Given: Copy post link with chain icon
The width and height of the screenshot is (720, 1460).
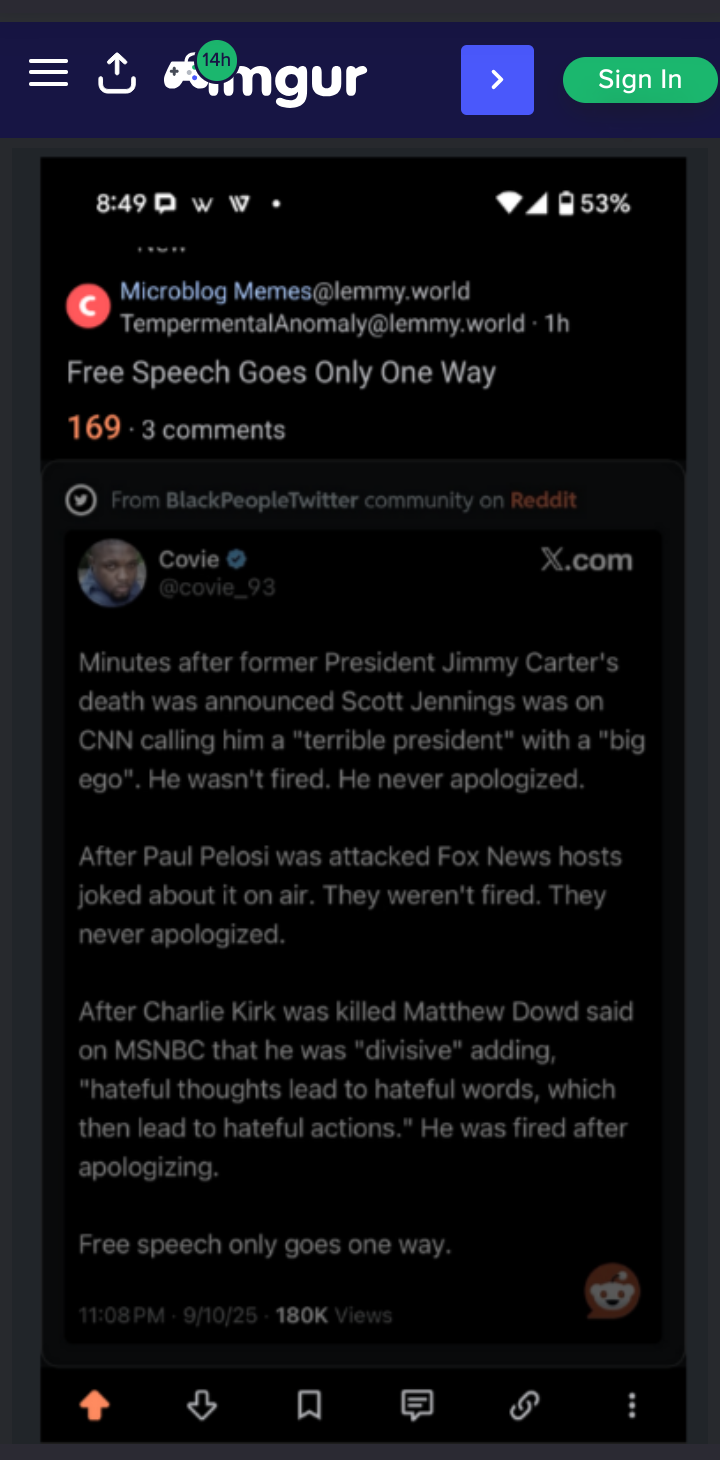Looking at the screenshot, I should 525,1406.
